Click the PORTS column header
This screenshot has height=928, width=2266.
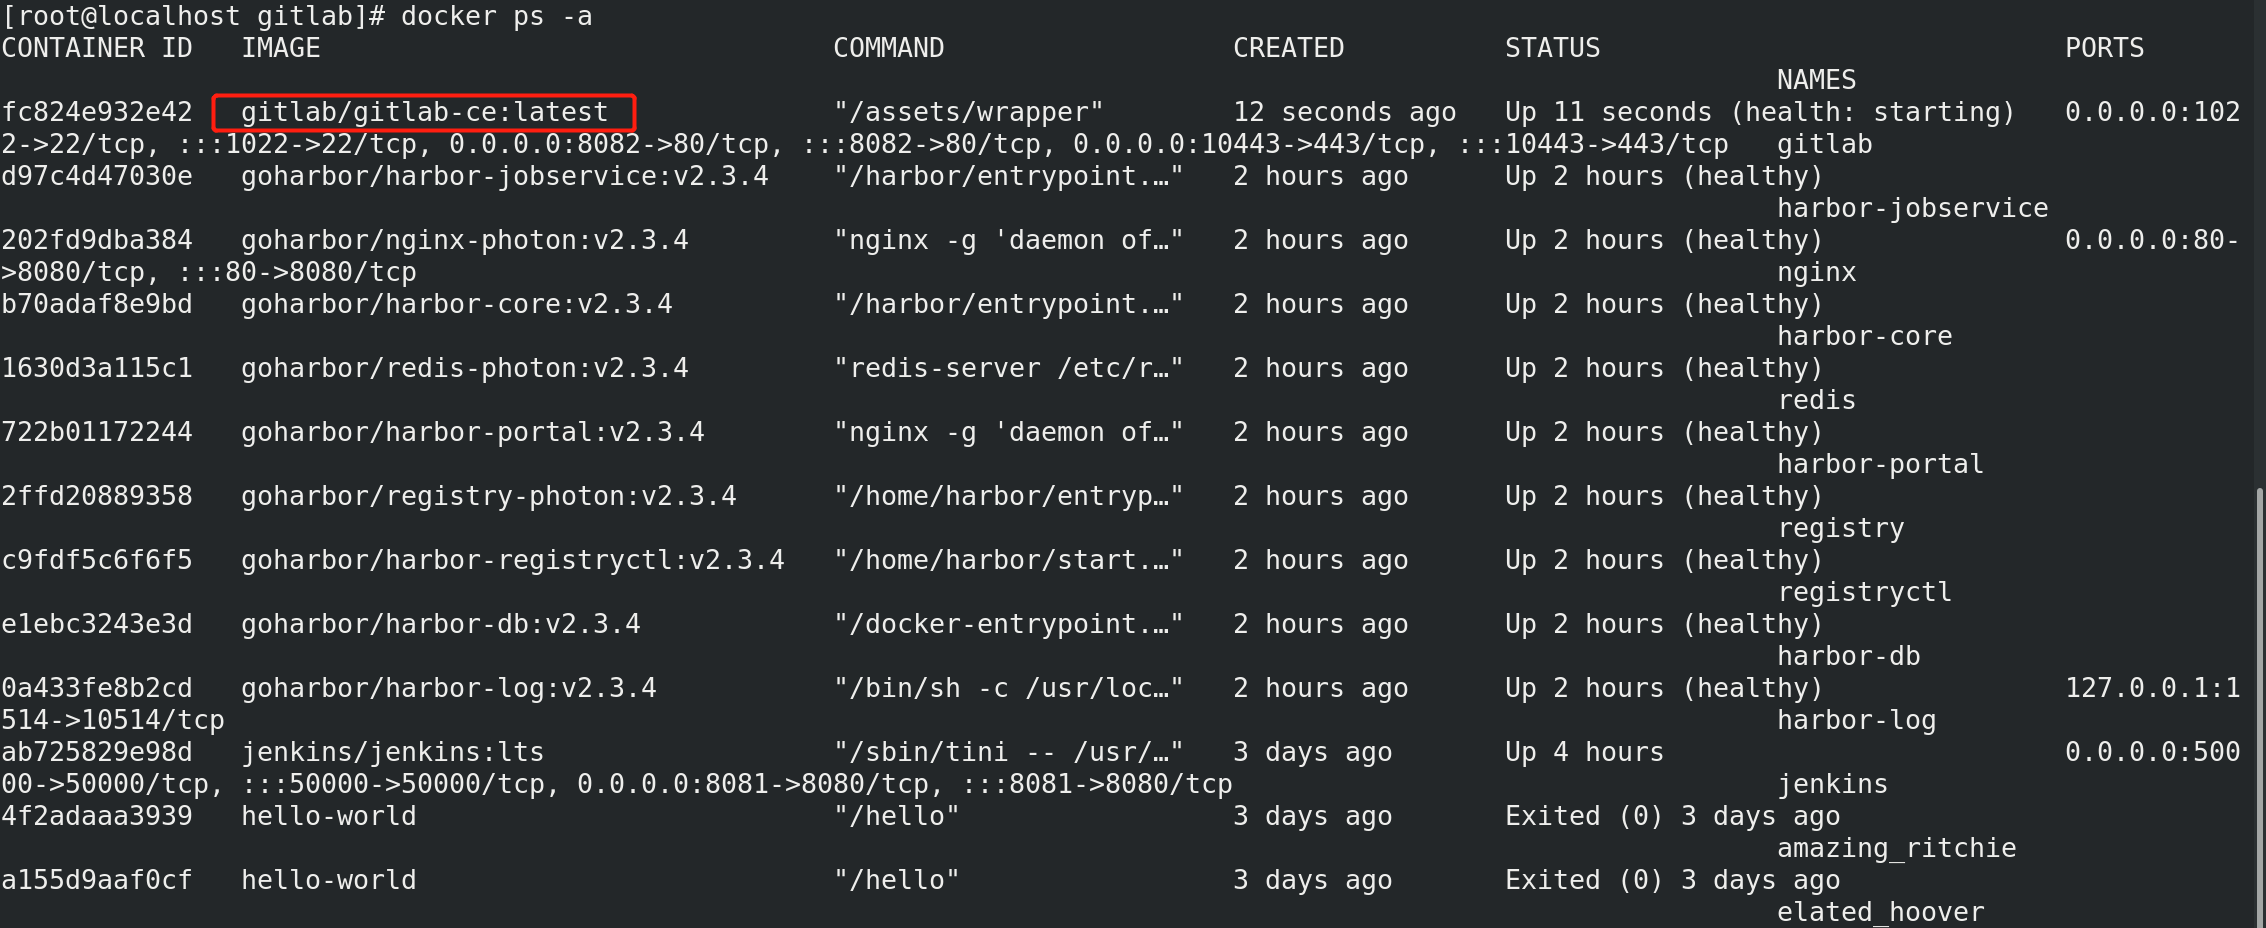pyautogui.click(x=2105, y=48)
